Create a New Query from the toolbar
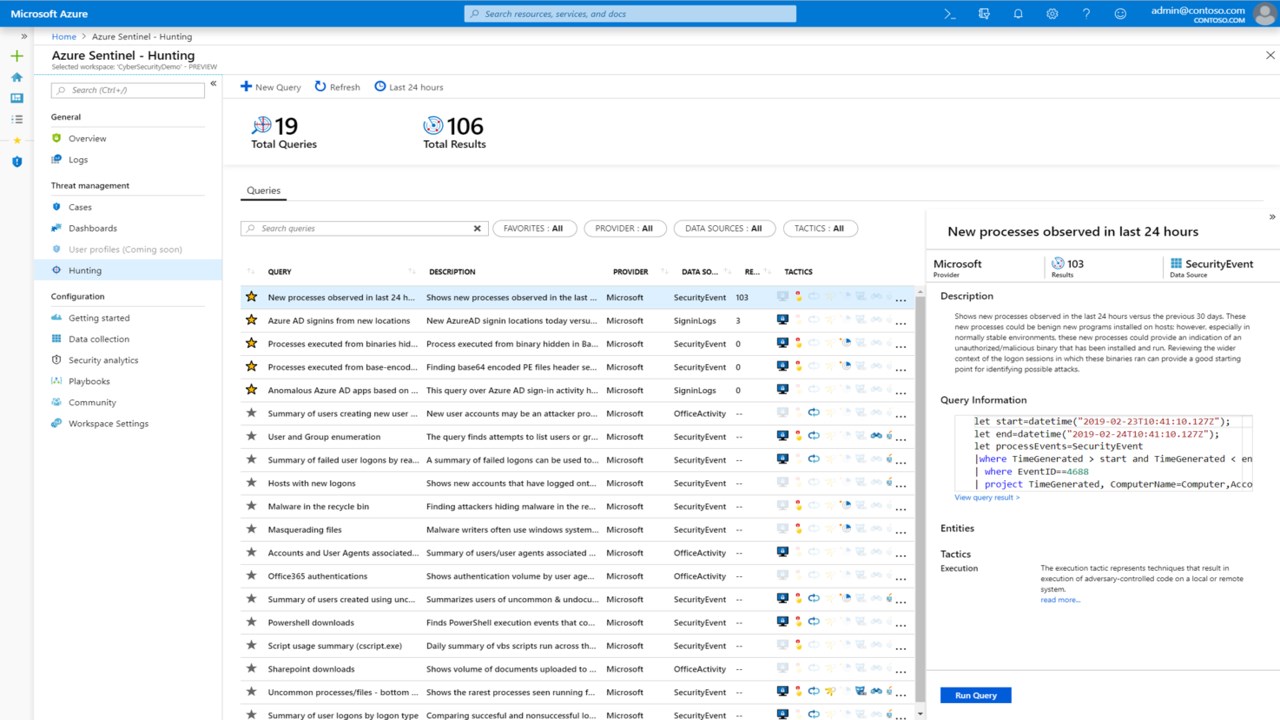 point(270,87)
